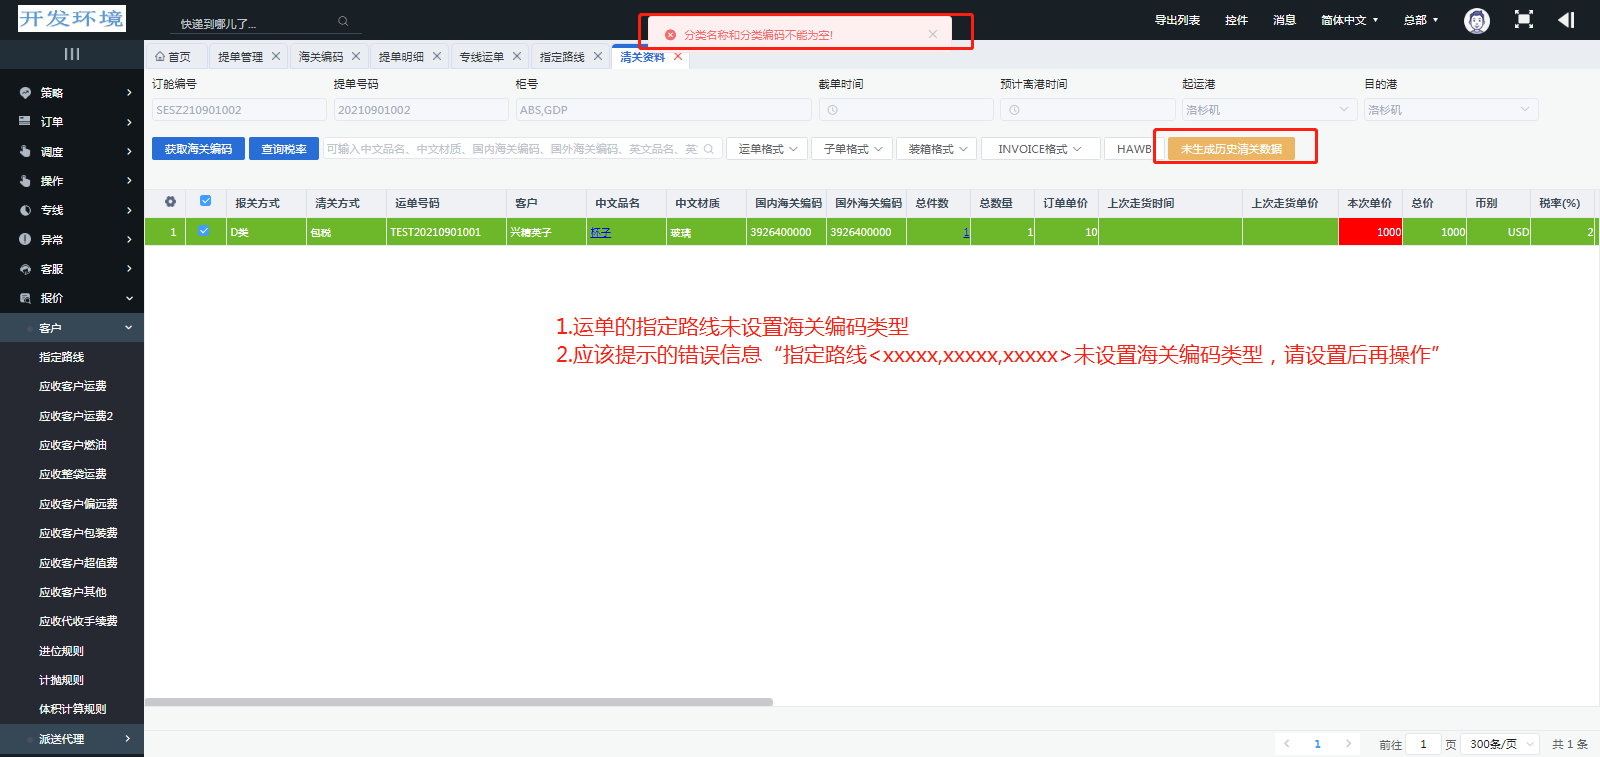Close the 指定路线 tab

click(598, 56)
